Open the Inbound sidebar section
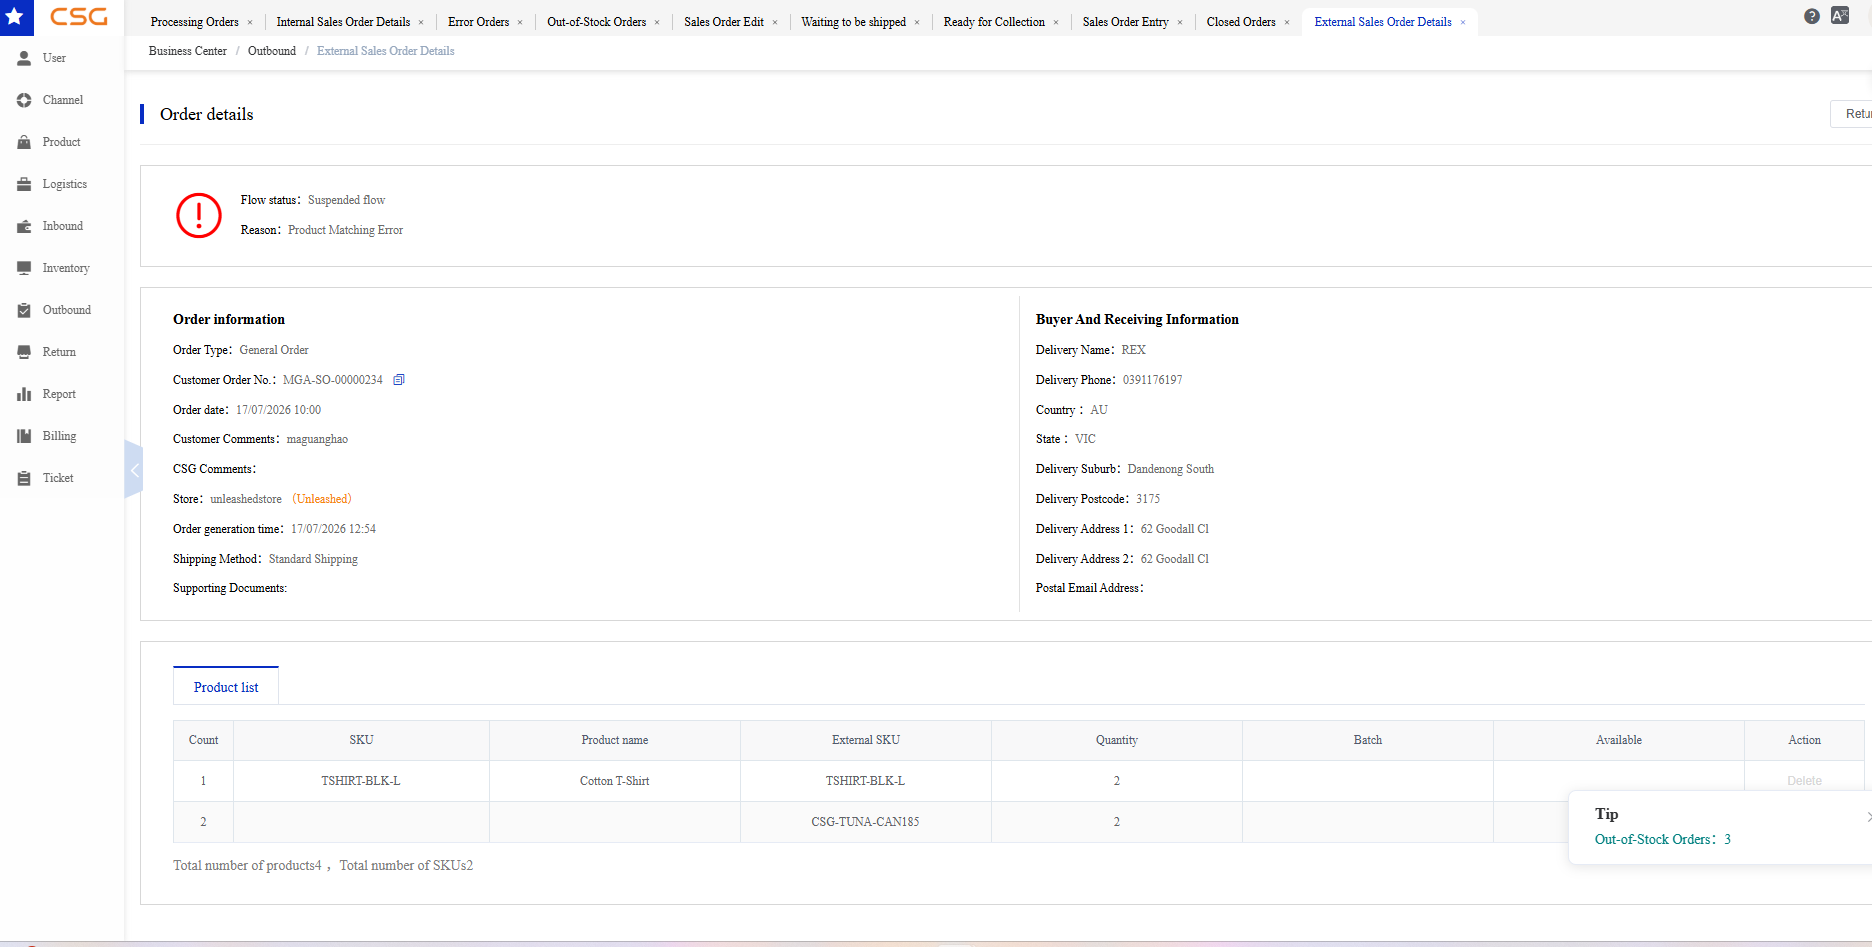 (x=62, y=226)
